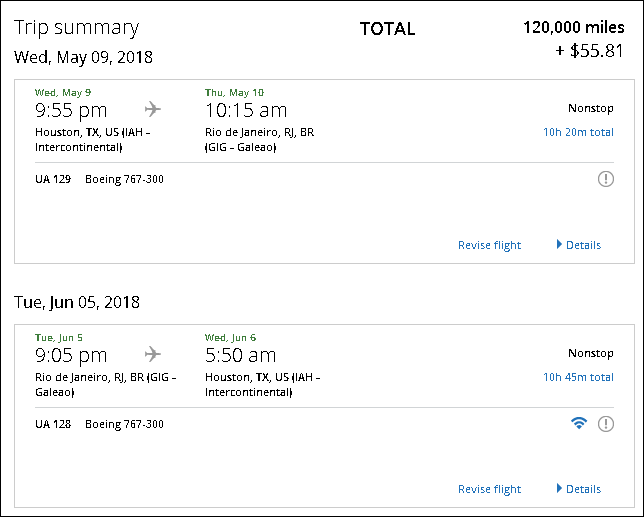Click the Tue, Jun 05, 2018 date heading
644x517 pixels.
(77, 302)
